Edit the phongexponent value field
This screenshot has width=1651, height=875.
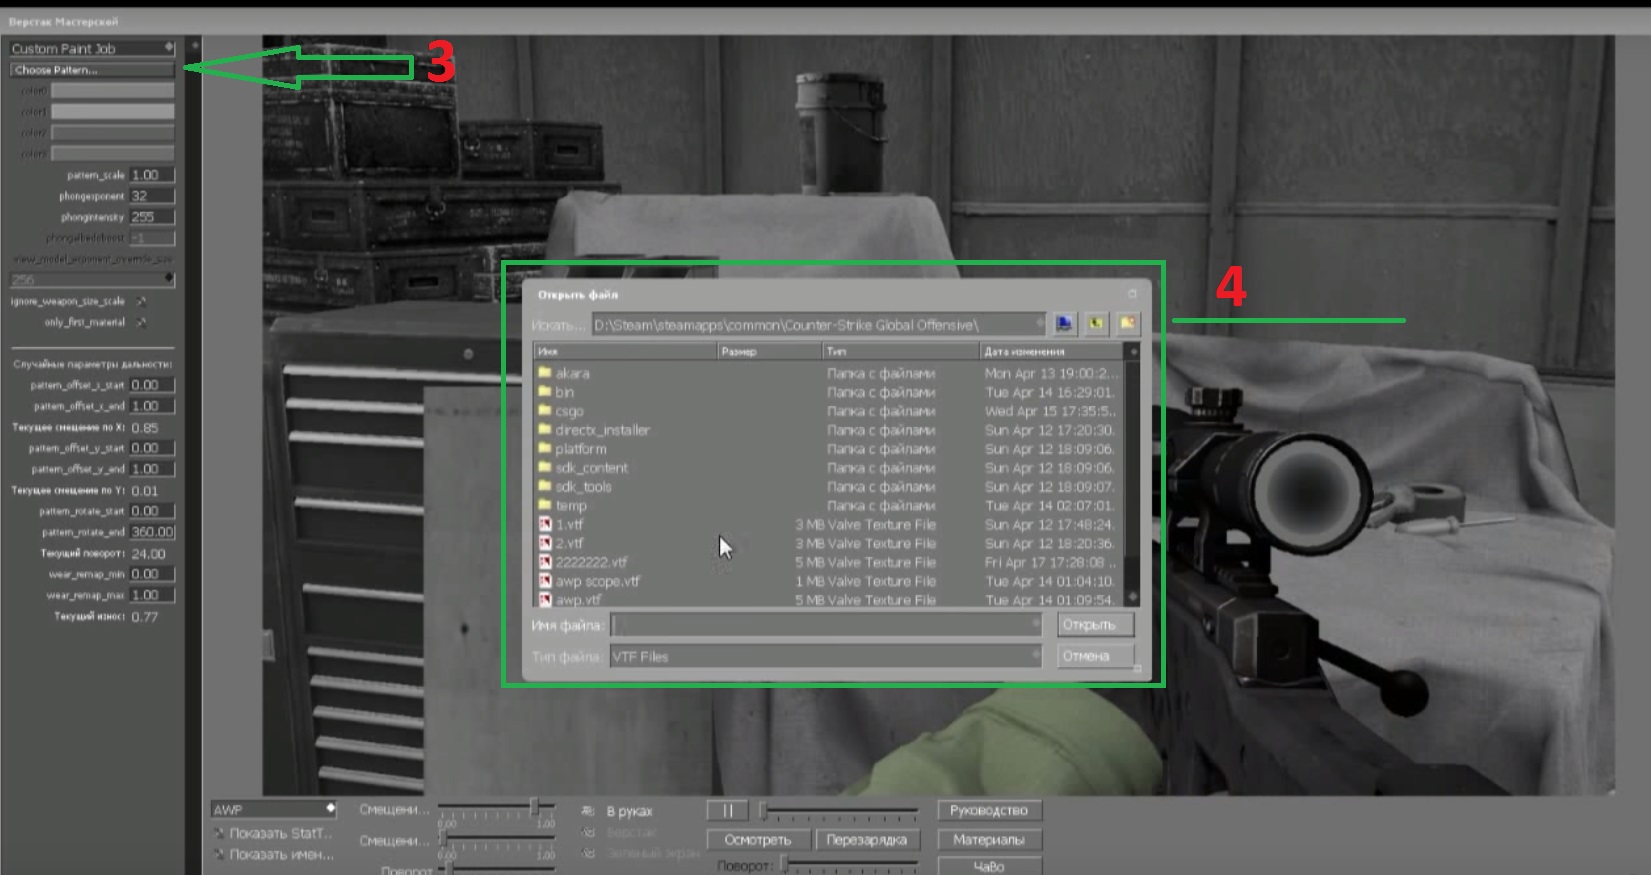152,196
